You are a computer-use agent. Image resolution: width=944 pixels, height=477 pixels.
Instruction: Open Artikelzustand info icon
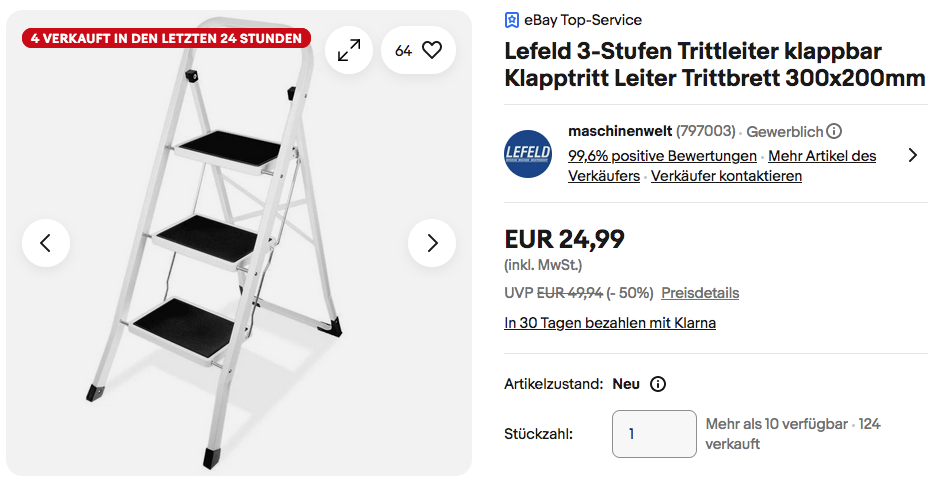tap(658, 384)
